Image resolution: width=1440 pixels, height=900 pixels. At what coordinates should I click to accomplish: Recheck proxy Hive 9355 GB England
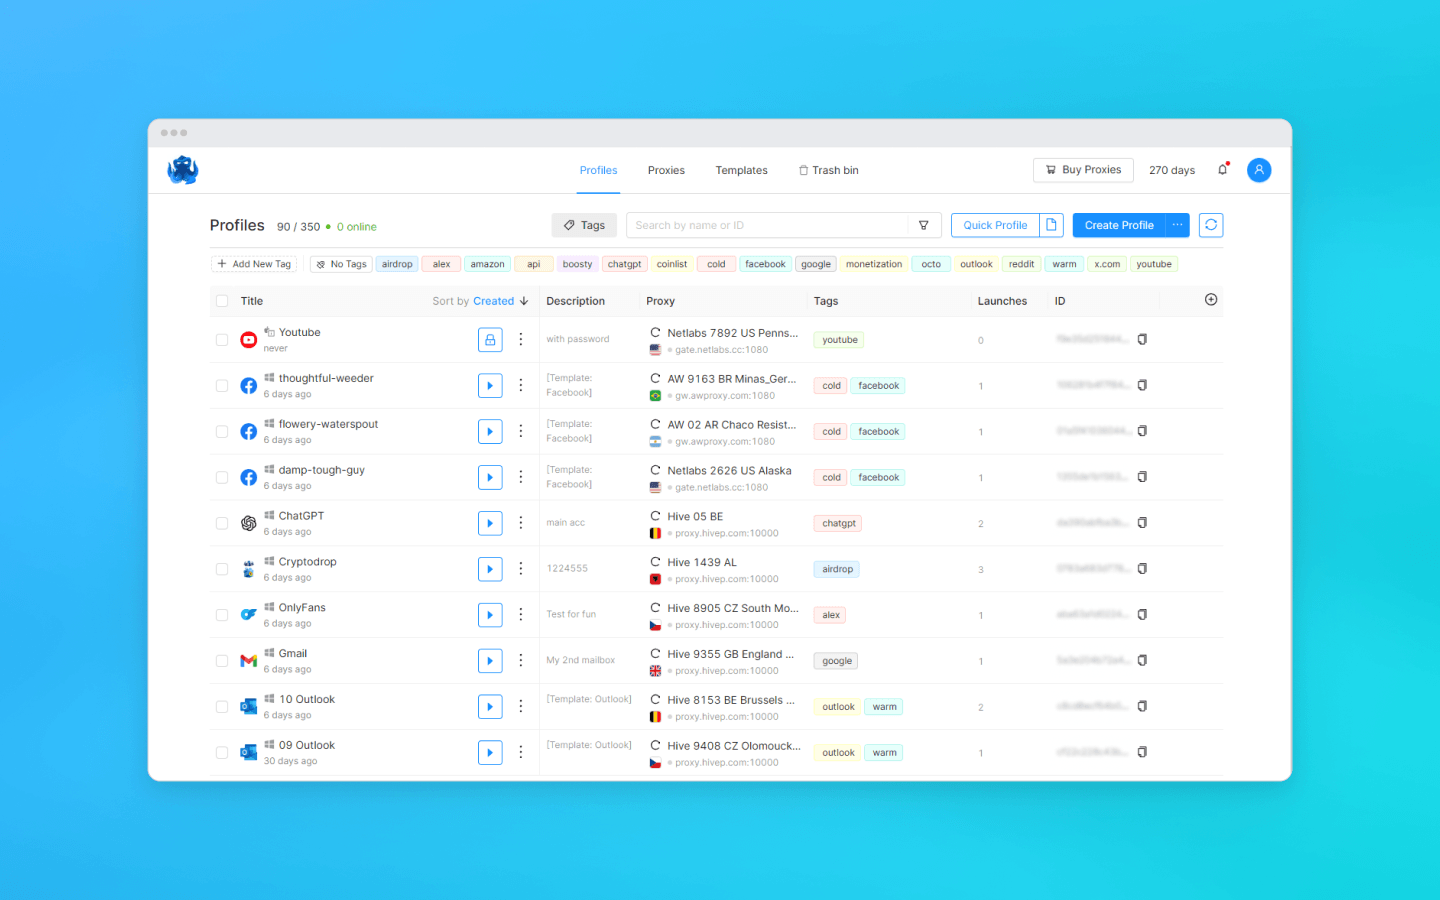coord(655,654)
